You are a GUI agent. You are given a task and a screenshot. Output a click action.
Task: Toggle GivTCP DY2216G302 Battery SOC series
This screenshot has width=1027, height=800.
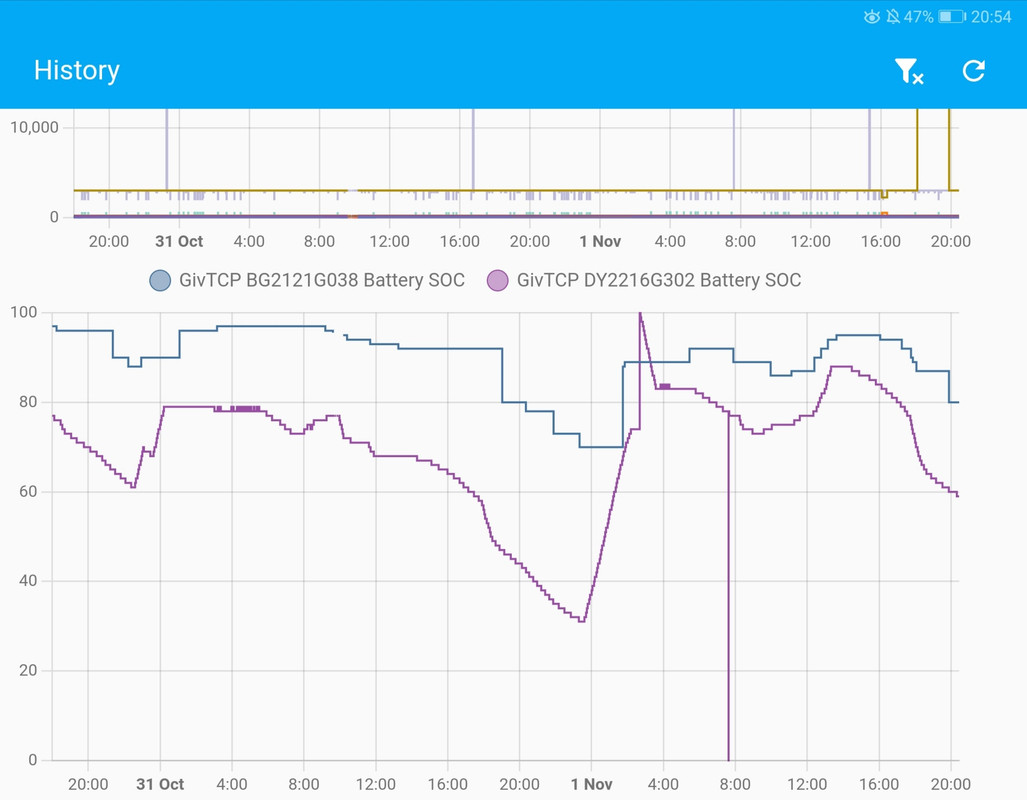click(x=644, y=280)
